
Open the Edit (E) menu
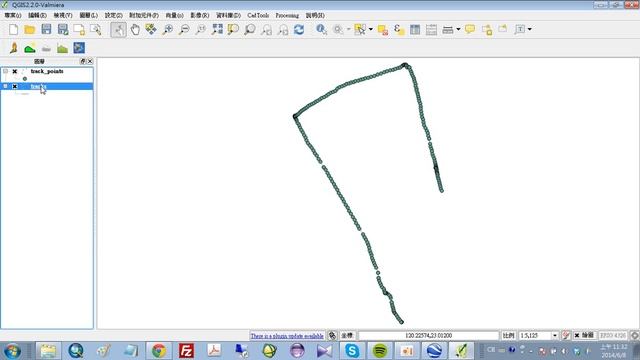(37, 15)
